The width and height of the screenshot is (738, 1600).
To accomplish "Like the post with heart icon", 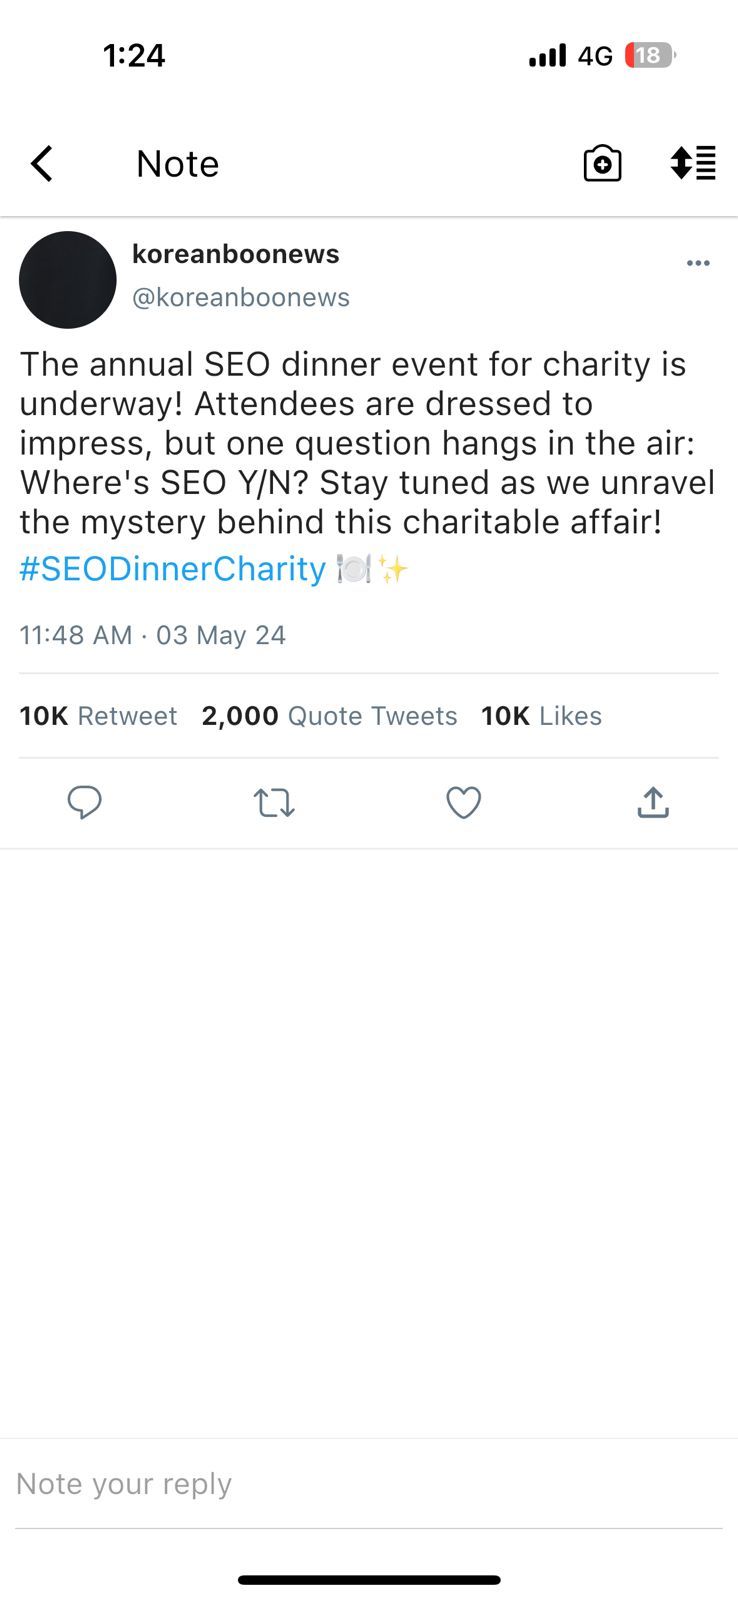I will pos(463,802).
